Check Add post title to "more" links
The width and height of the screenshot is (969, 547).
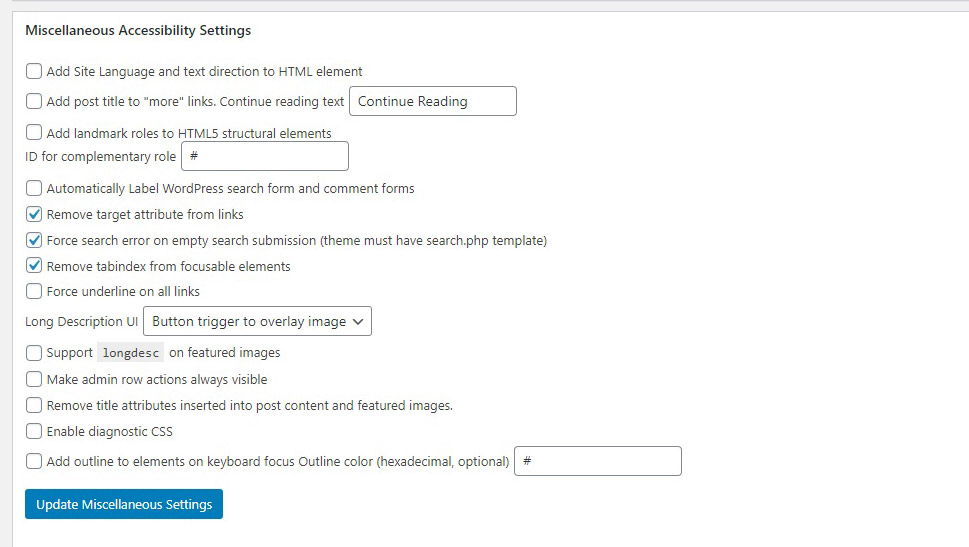pyautogui.click(x=34, y=101)
